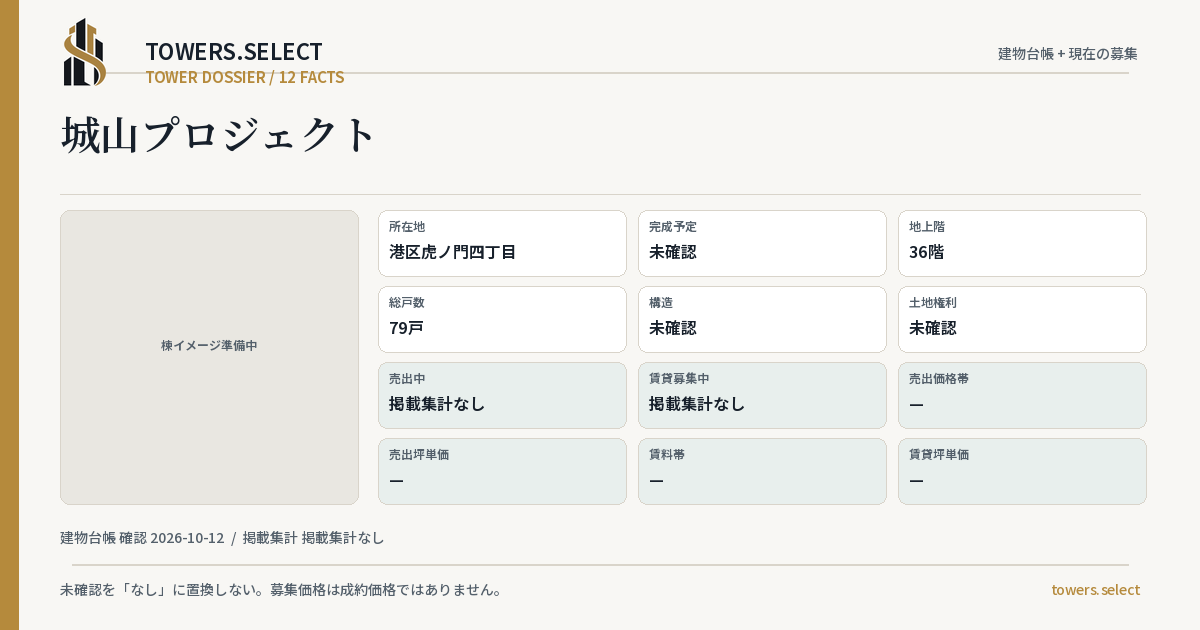Click the TOWERS.SELECT site title
1200x630 pixels.
coord(234,51)
